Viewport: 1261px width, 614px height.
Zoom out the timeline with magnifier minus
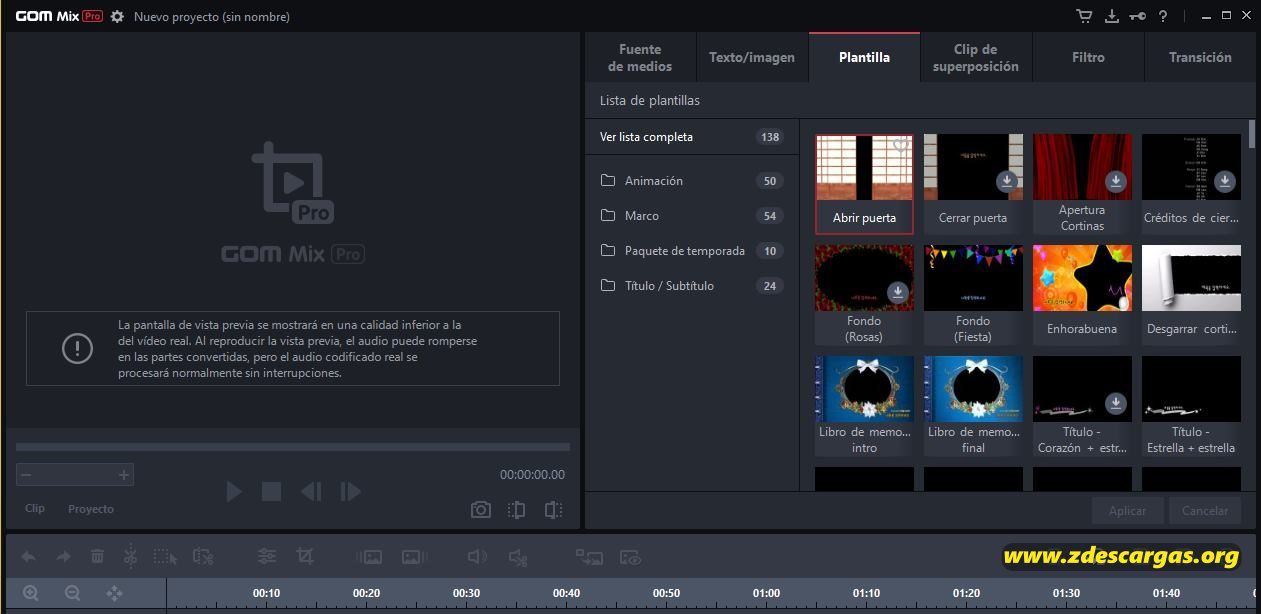(72, 593)
